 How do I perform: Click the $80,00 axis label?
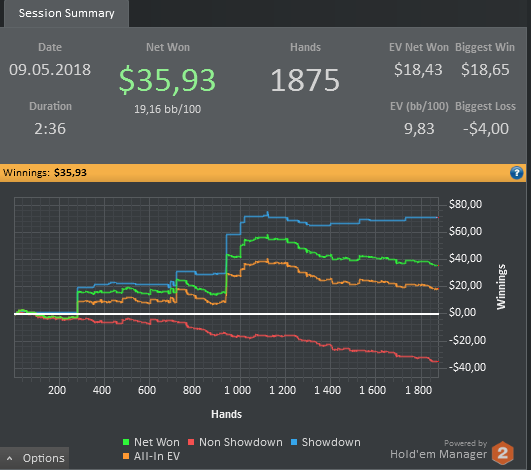pyautogui.click(x=465, y=204)
